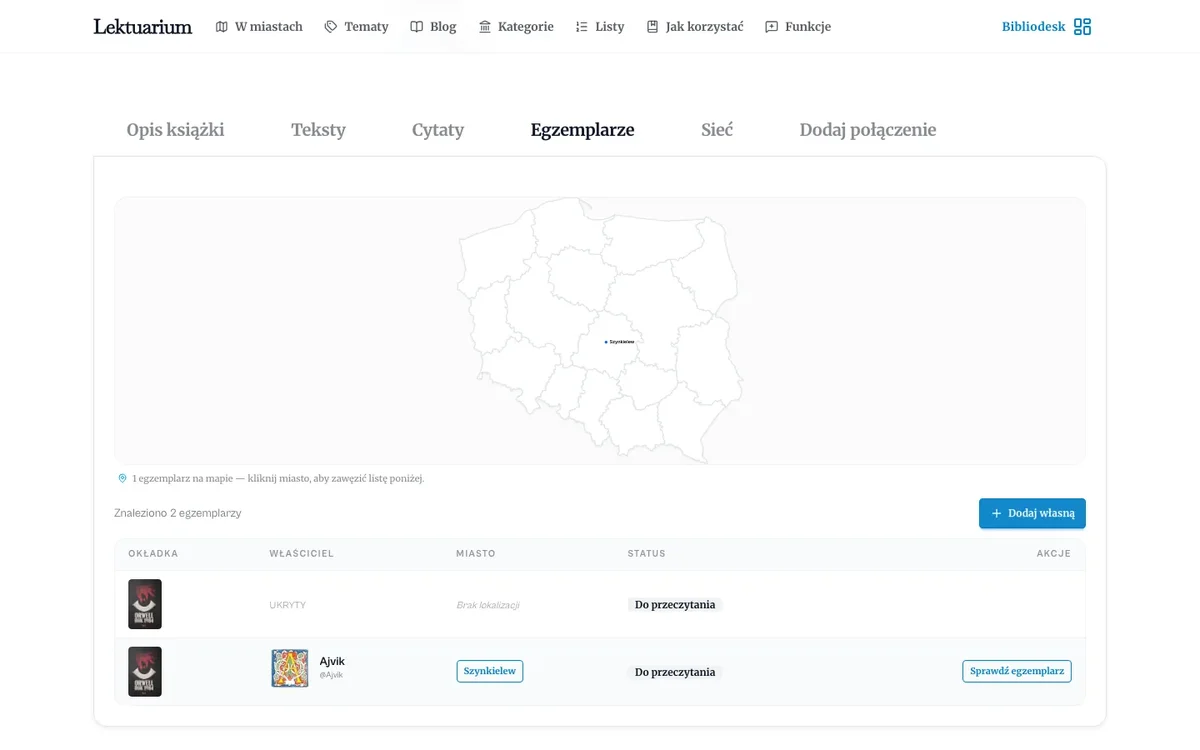Click the open book icon beside Blog
This screenshot has width=1200, height=750.
pyautogui.click(x=417, y=27)
